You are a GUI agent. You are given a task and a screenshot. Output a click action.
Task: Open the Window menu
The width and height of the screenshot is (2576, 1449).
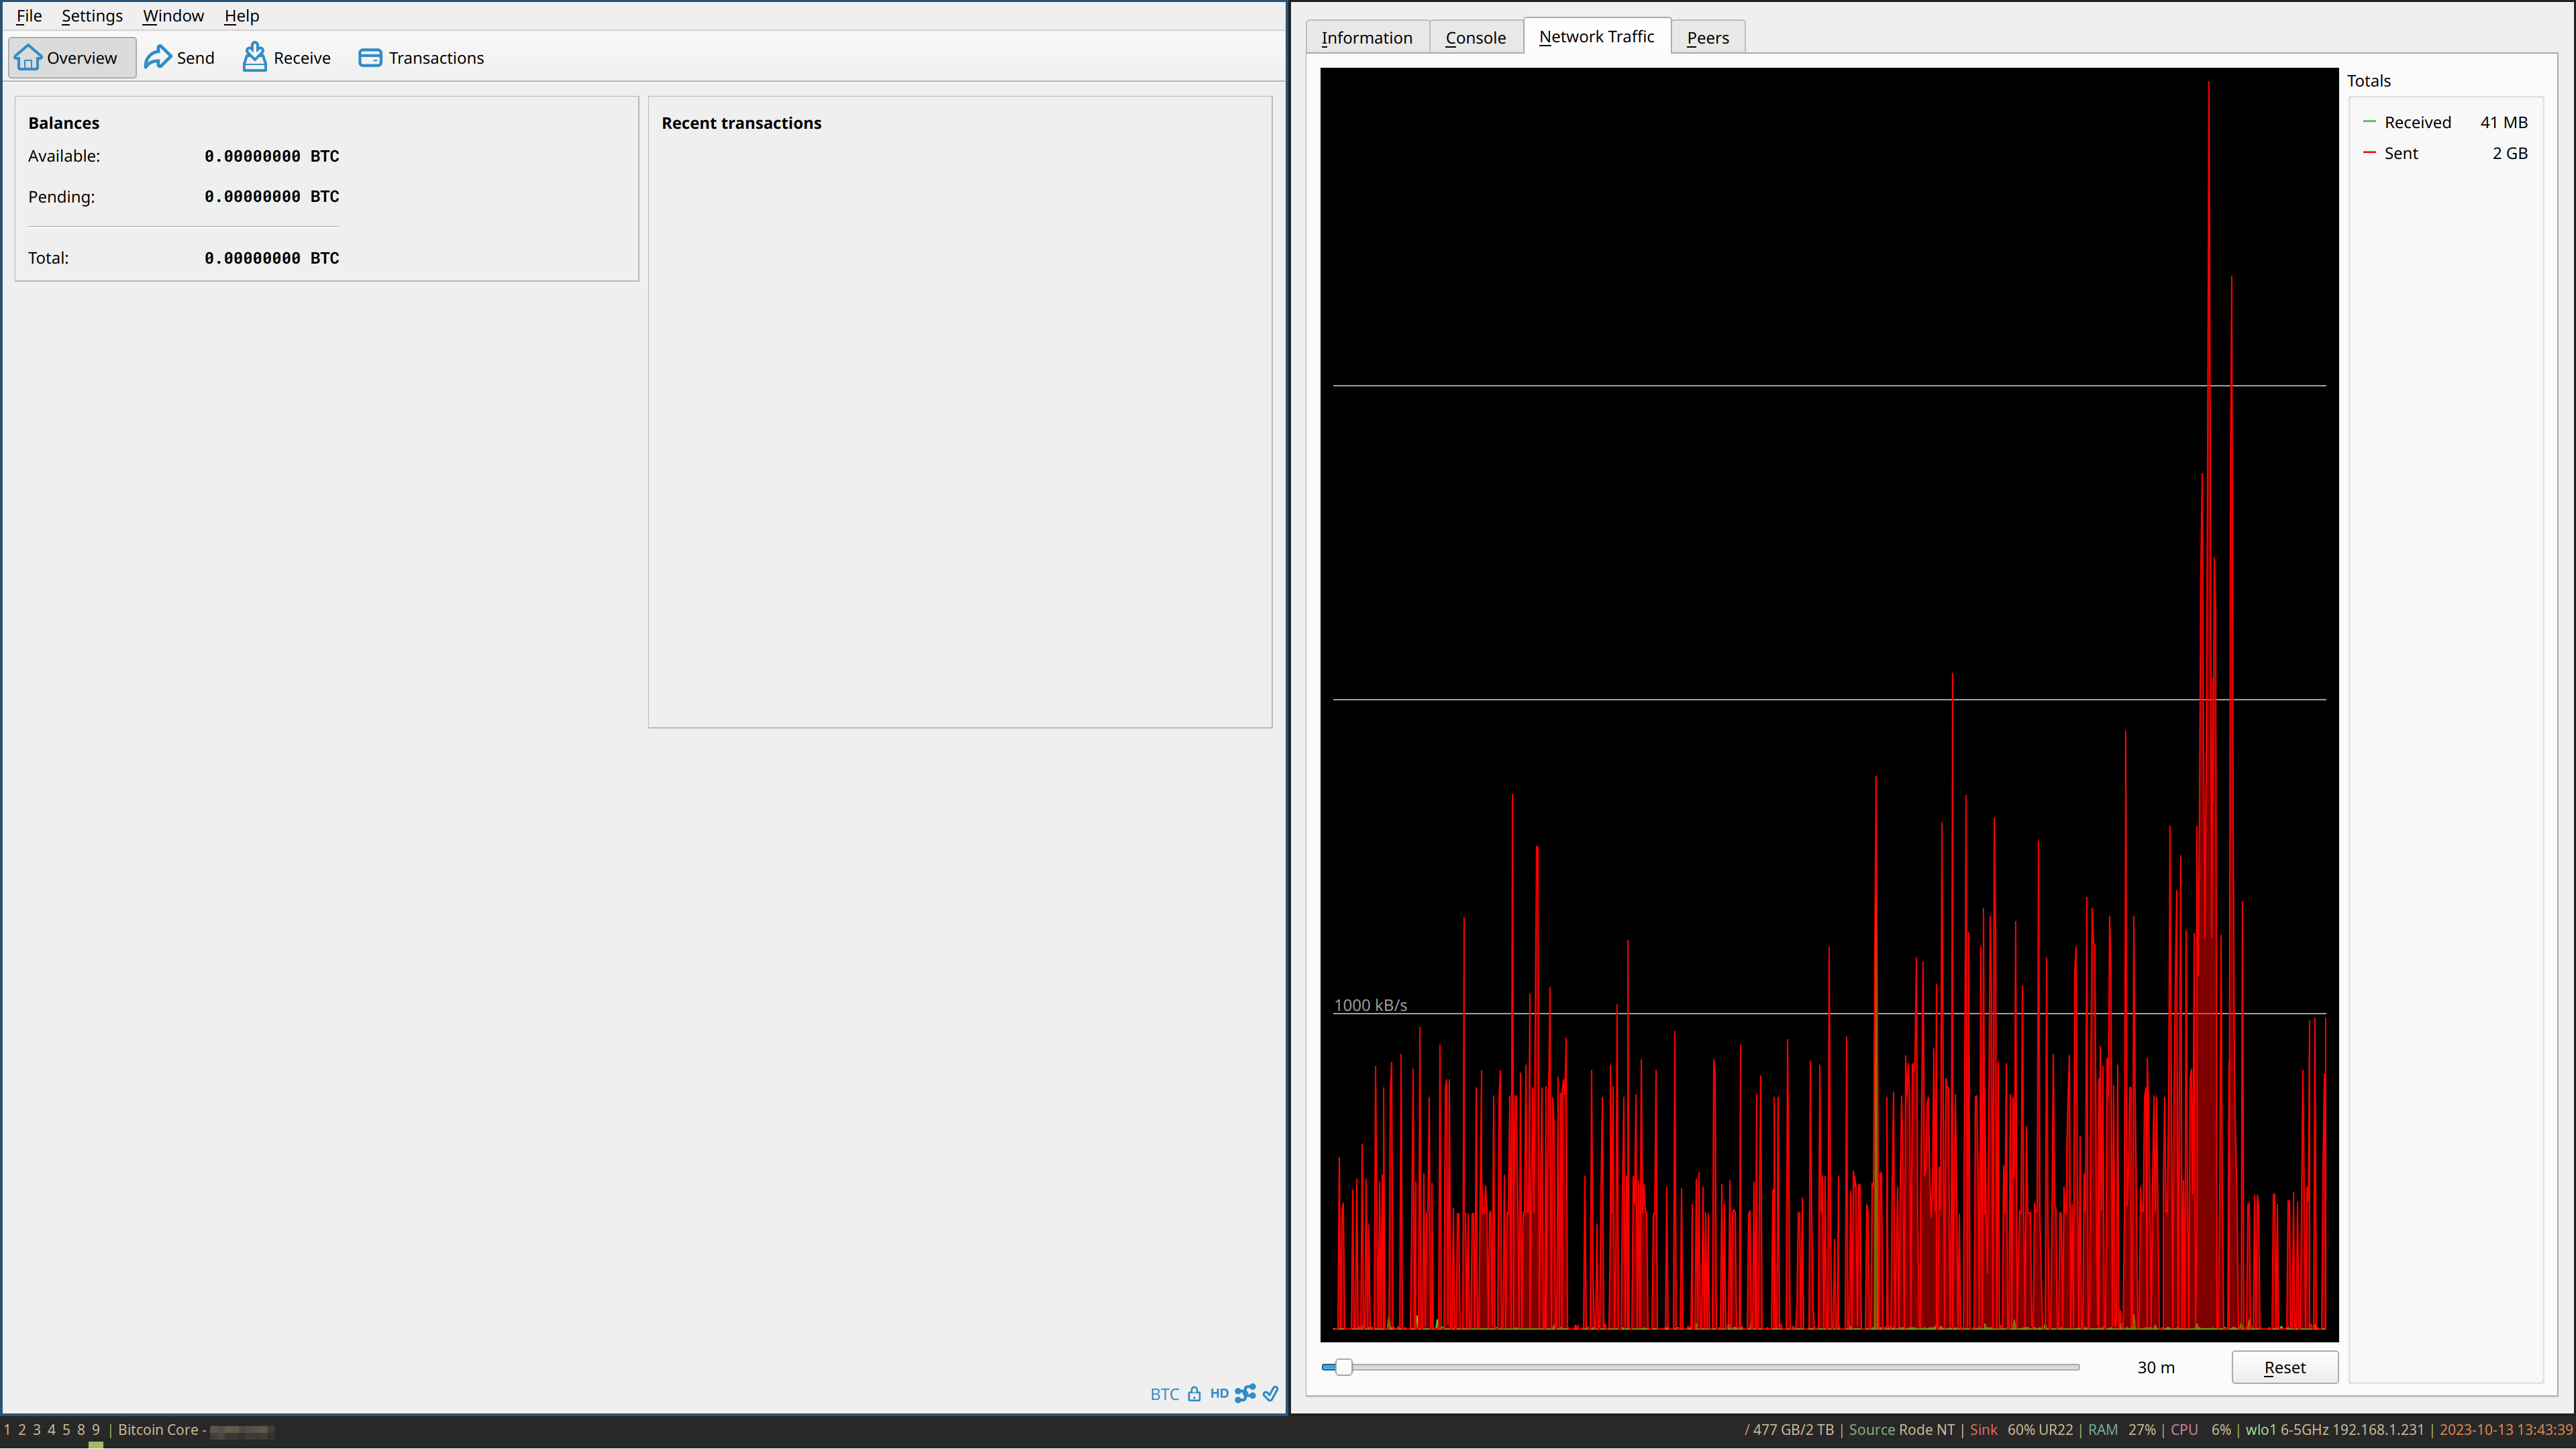(x=172, y=15)
